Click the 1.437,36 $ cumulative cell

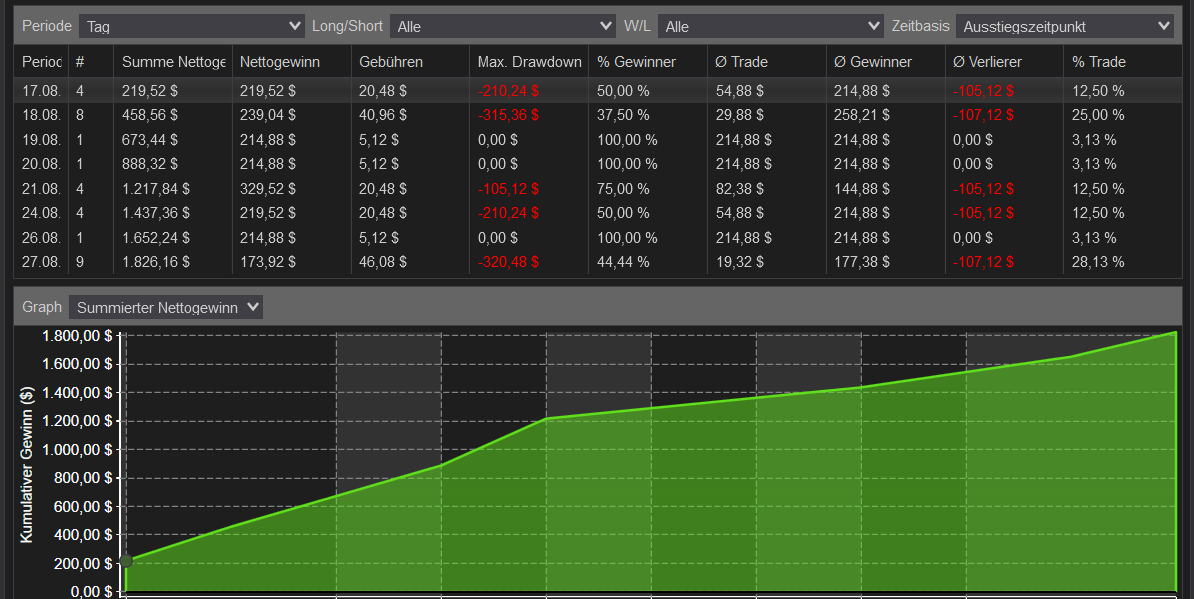point(156,213)
